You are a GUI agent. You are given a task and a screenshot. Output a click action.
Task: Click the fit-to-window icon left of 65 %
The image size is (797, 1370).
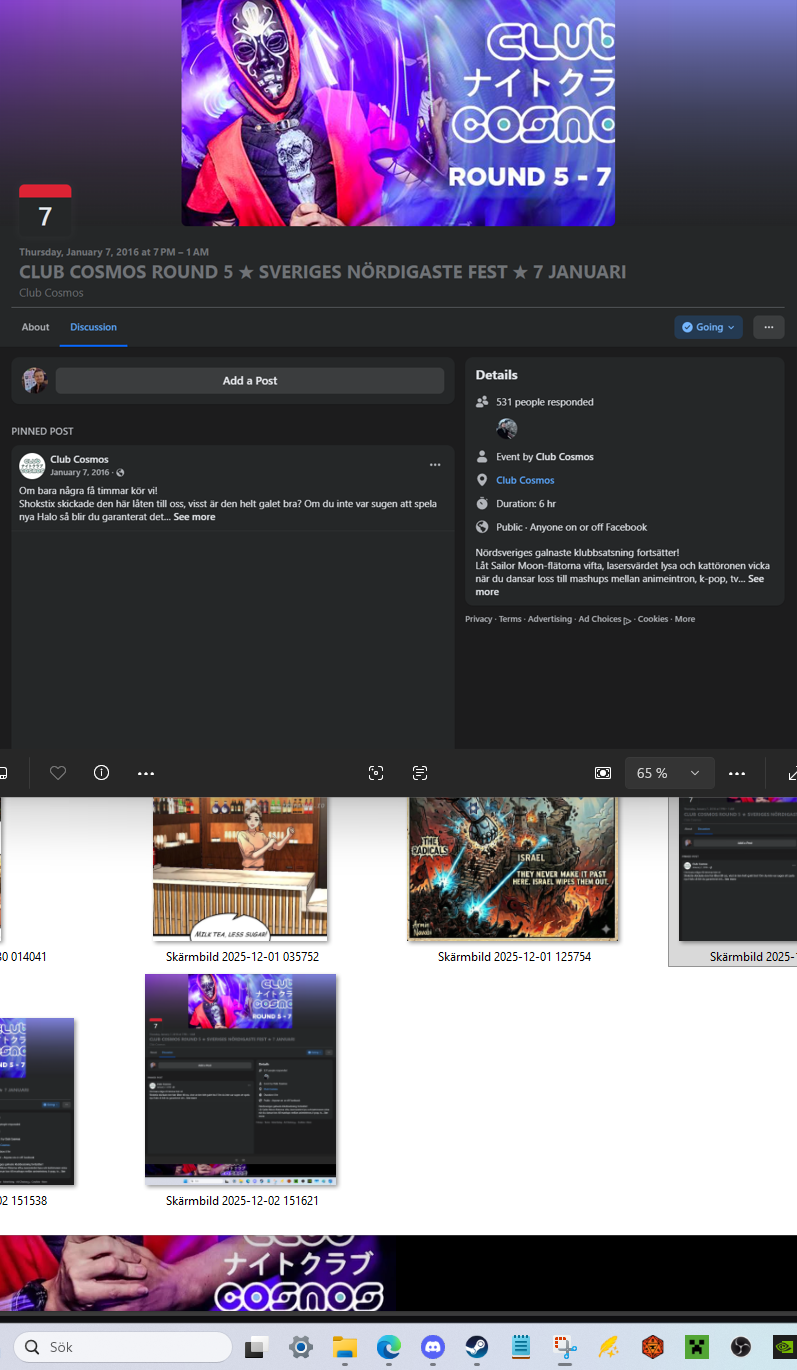(x=603, y=773)
